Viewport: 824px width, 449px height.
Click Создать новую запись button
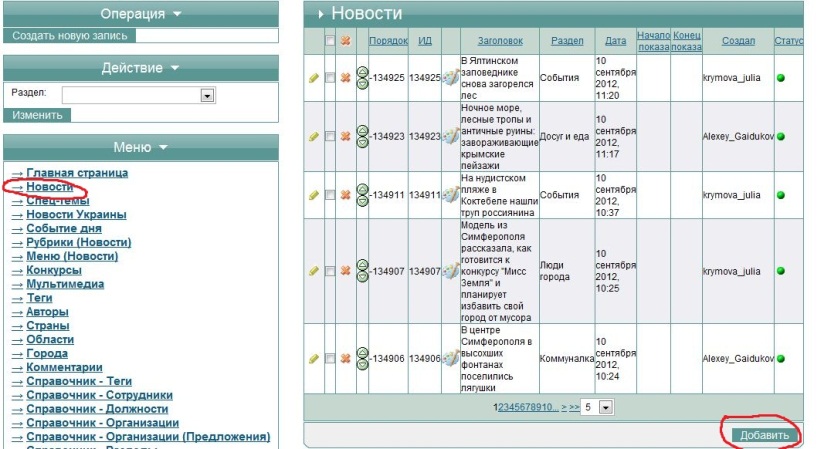[x=69, y=36]
